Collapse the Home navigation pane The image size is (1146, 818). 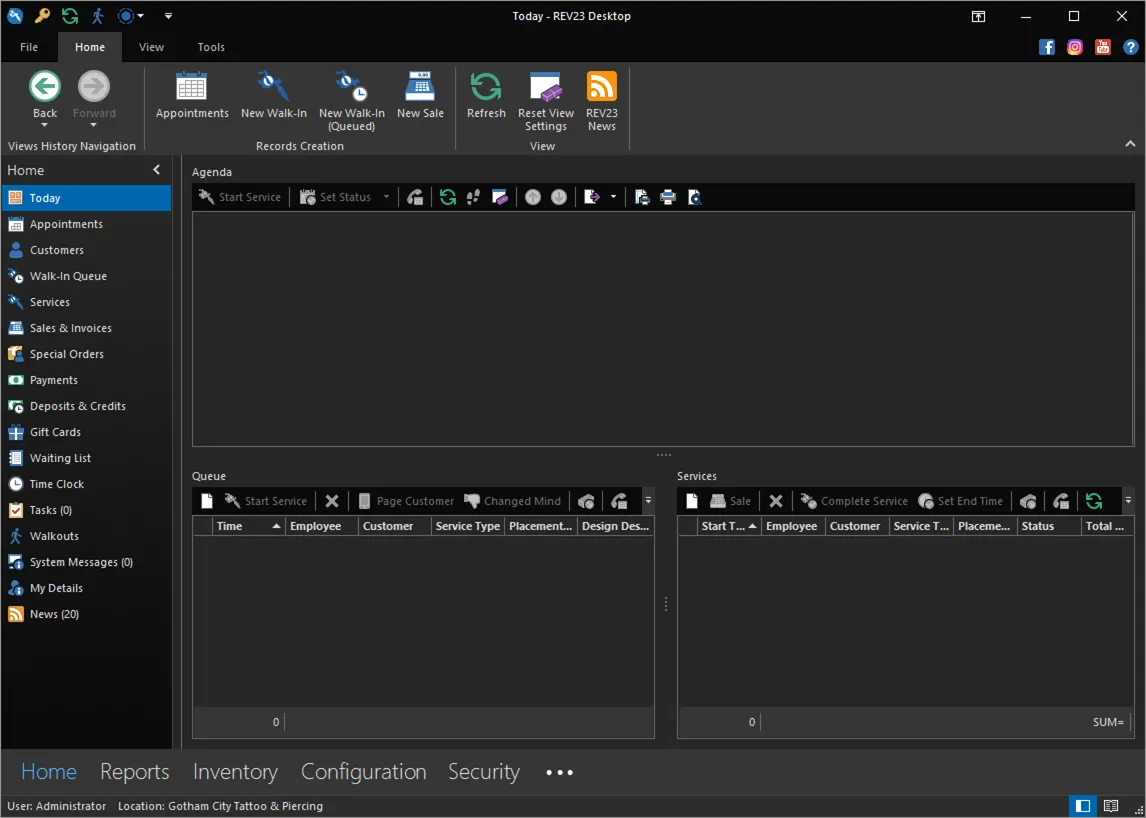tap(156, 170)
